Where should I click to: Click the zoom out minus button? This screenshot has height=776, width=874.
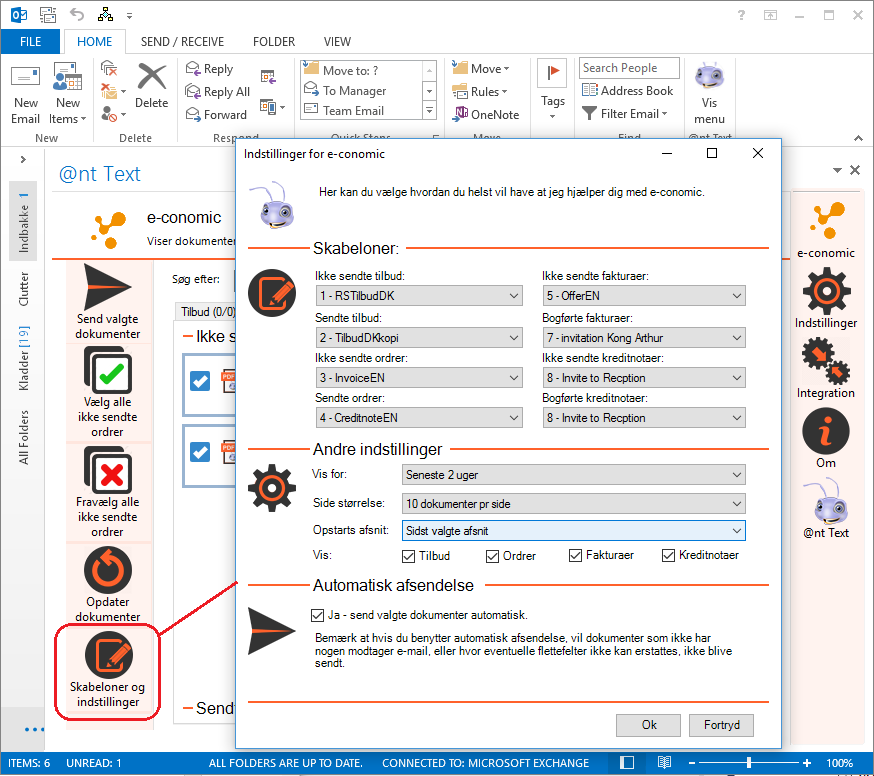[x=692, y=762]
